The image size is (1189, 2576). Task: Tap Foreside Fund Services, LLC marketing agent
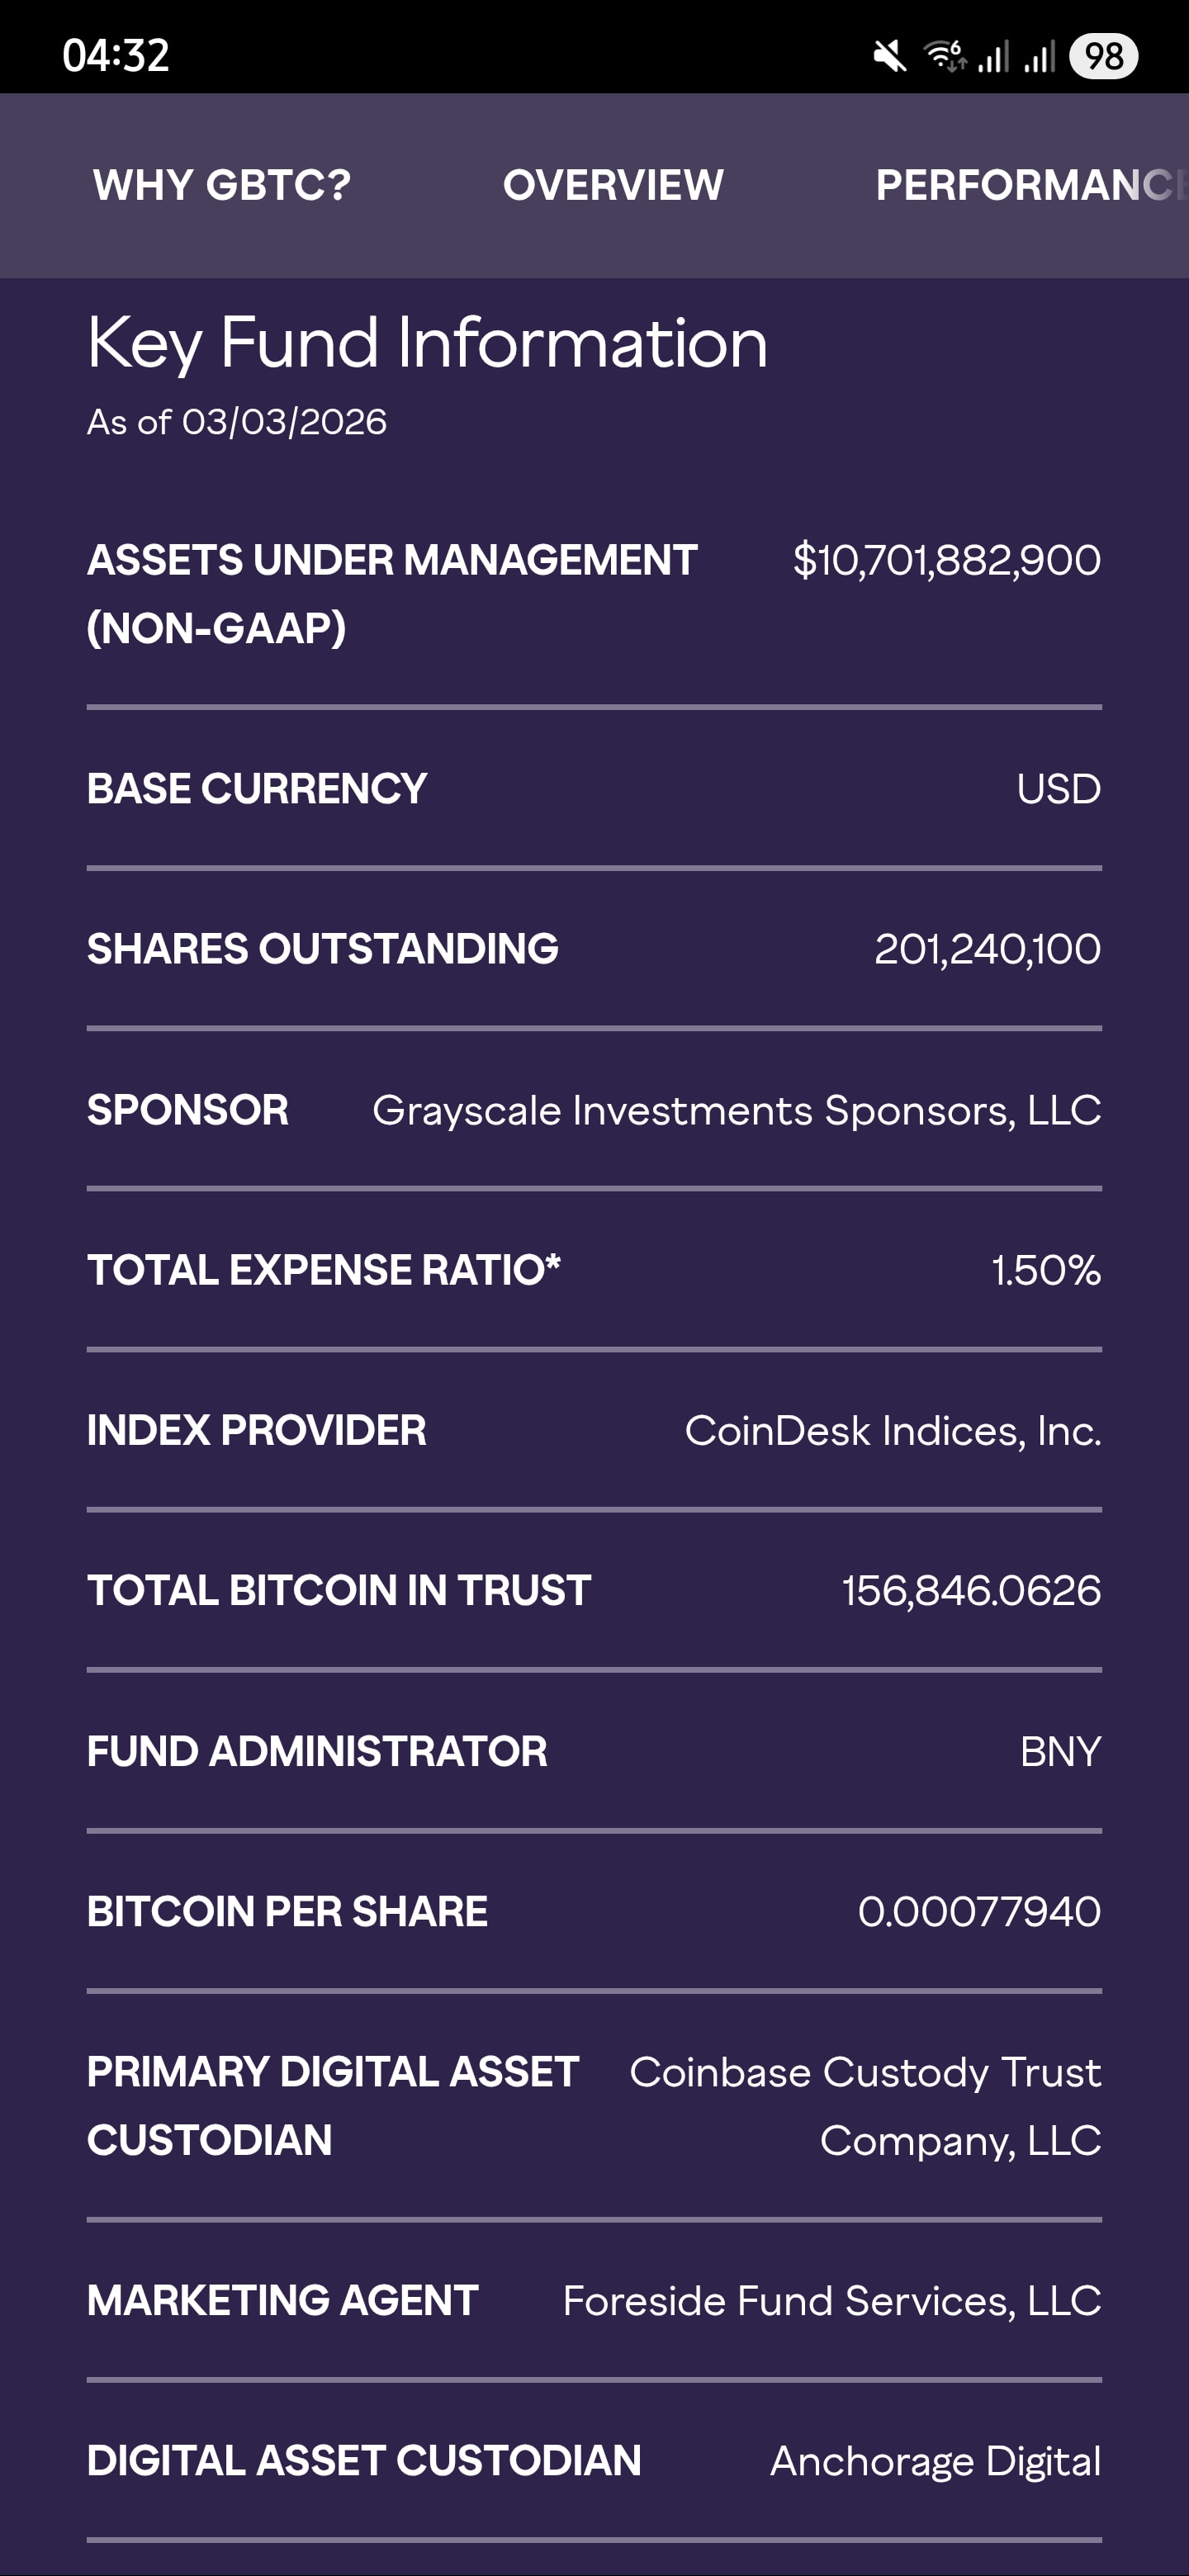pyautogui.click(x=831, y=2301)
